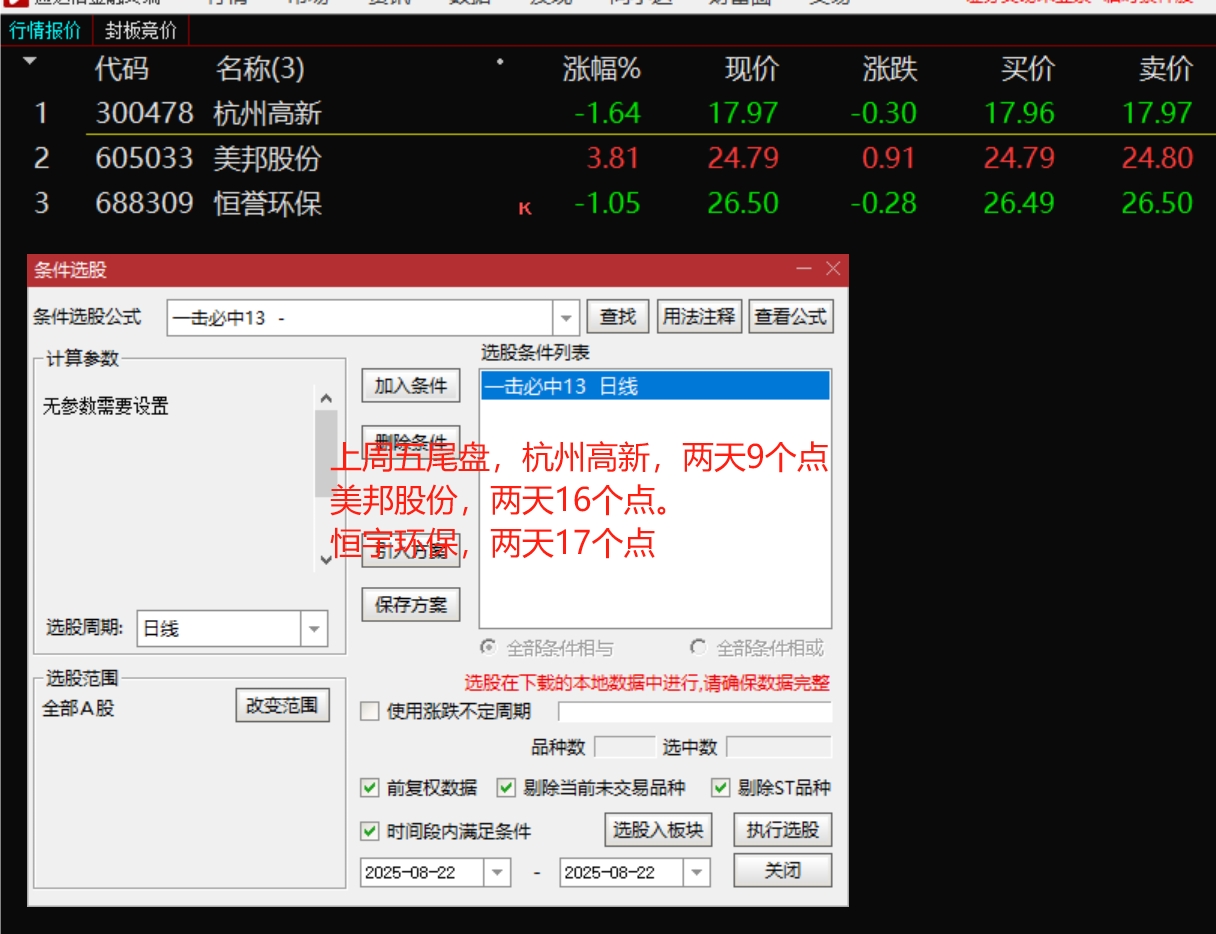Click the 关闭 button

click(783, 870)
